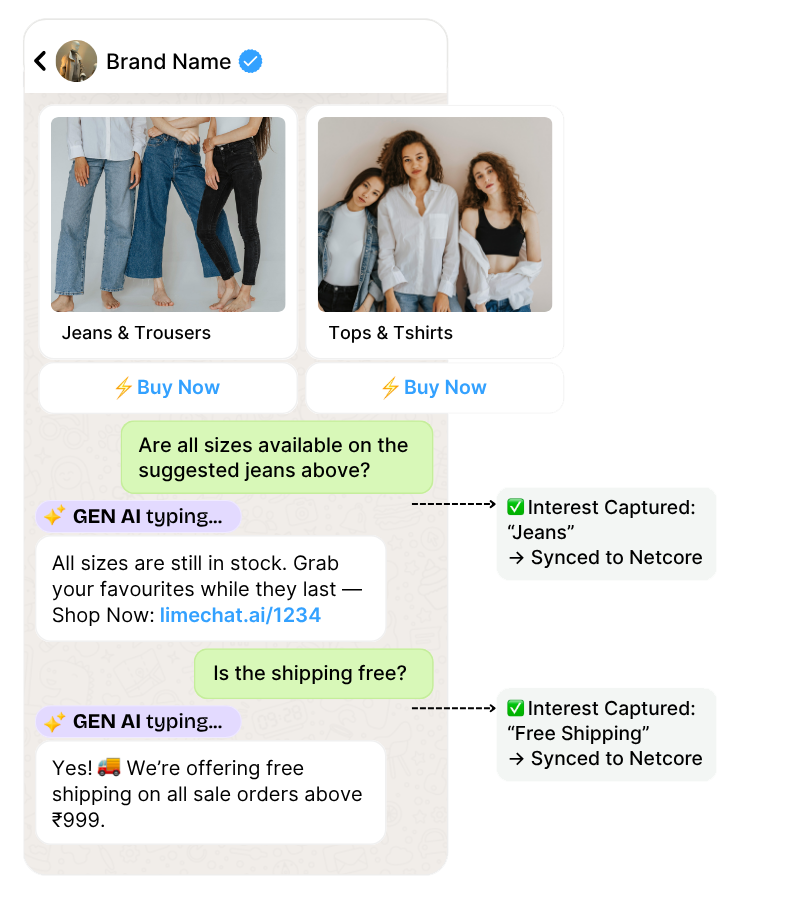Select the Brand Name title
797x900 pixels.
[169, 61]
